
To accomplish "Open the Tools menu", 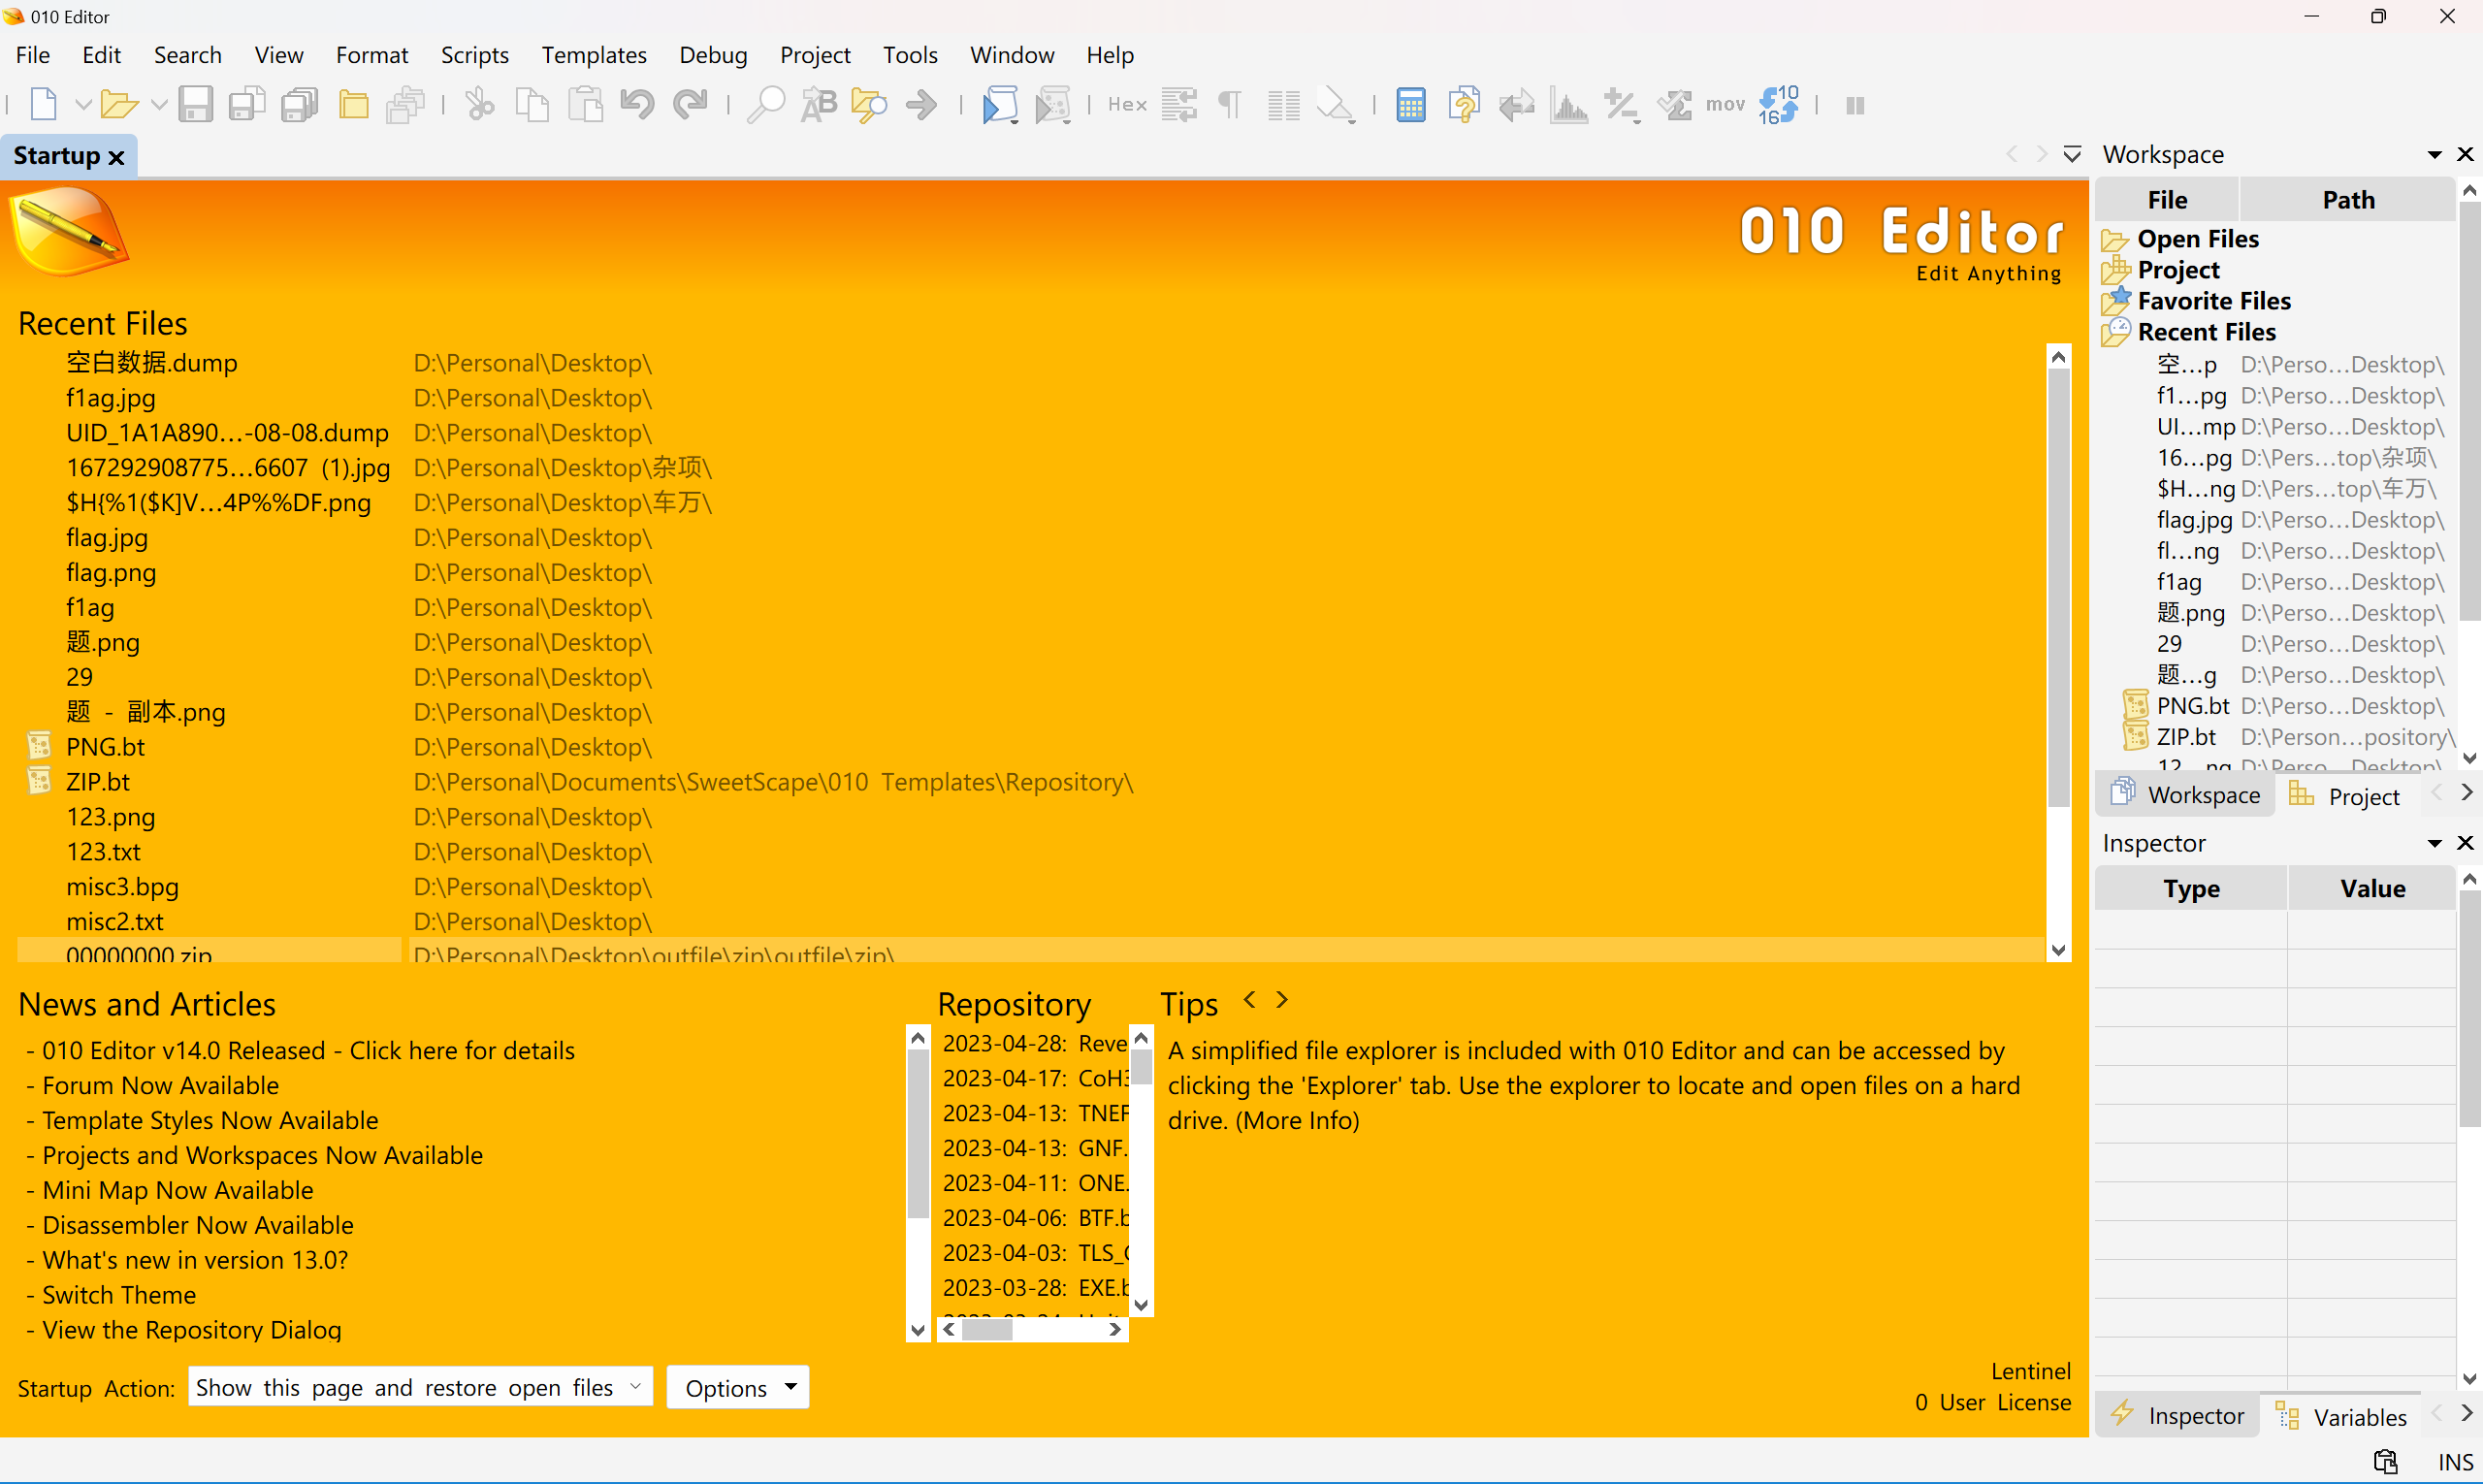I will point(909,55).
